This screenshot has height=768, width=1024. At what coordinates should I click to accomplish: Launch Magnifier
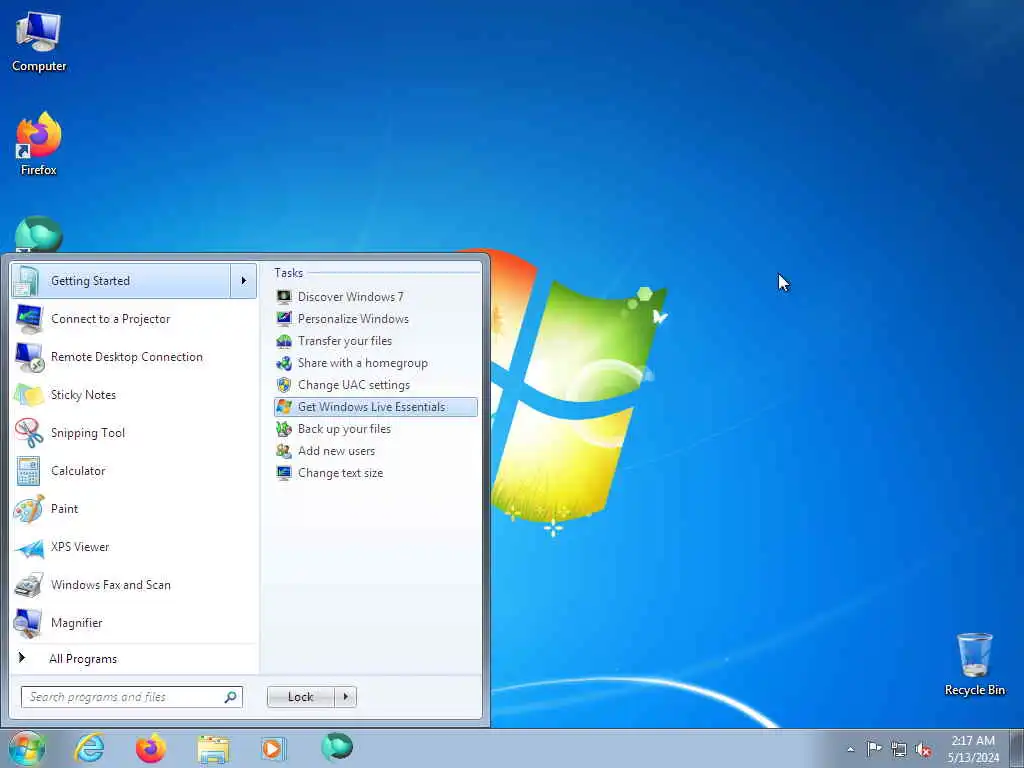[134, 622]
